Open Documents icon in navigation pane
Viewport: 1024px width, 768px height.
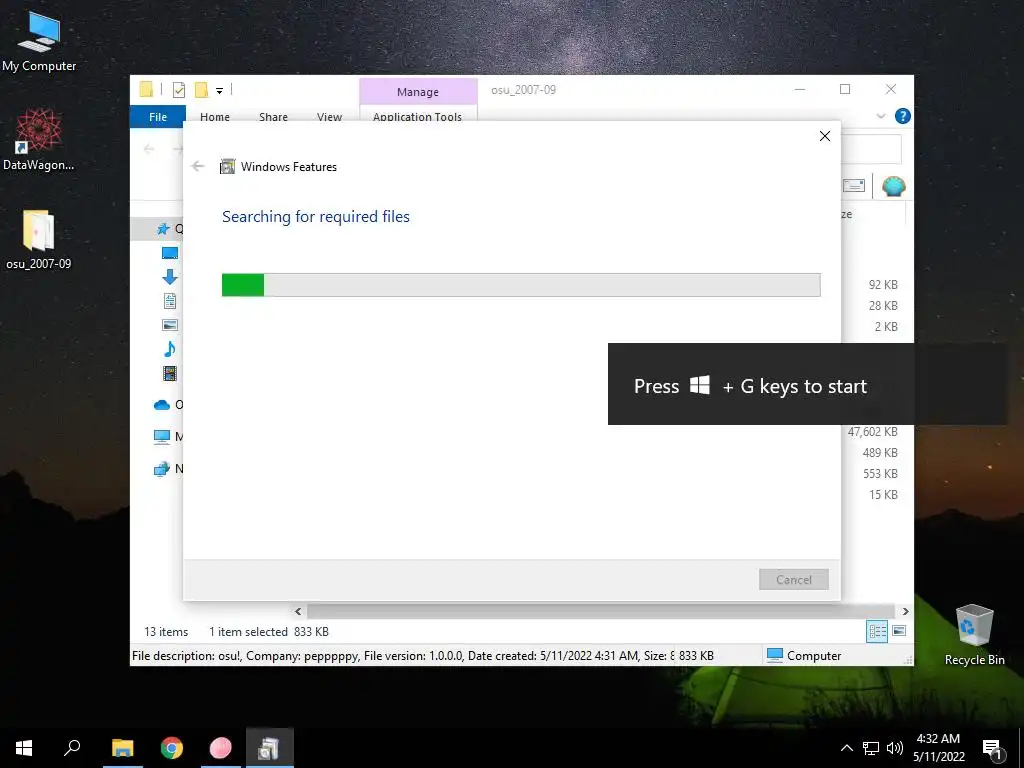pos(170,301)
